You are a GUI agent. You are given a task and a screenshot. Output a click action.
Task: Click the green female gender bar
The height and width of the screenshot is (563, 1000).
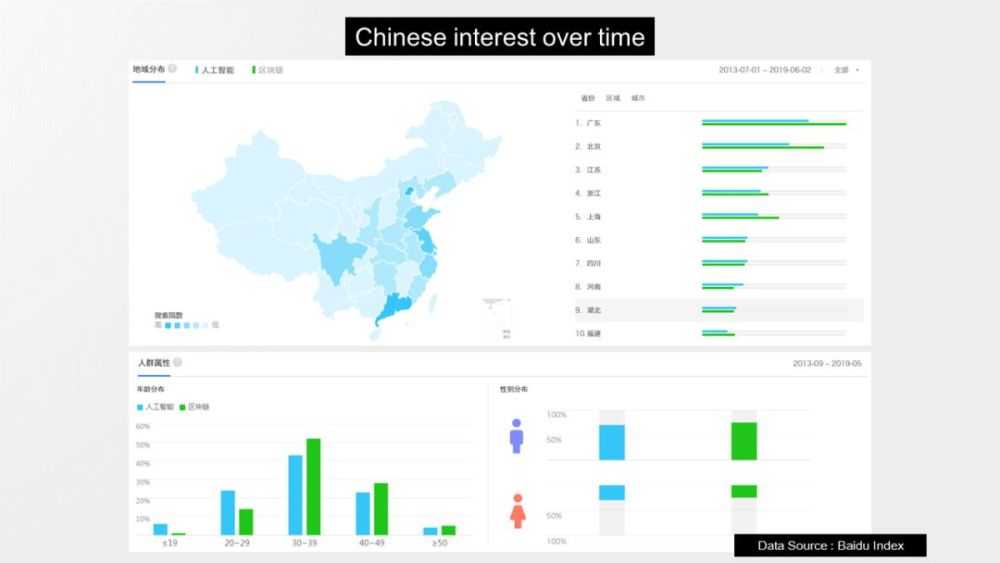[744, 491]
